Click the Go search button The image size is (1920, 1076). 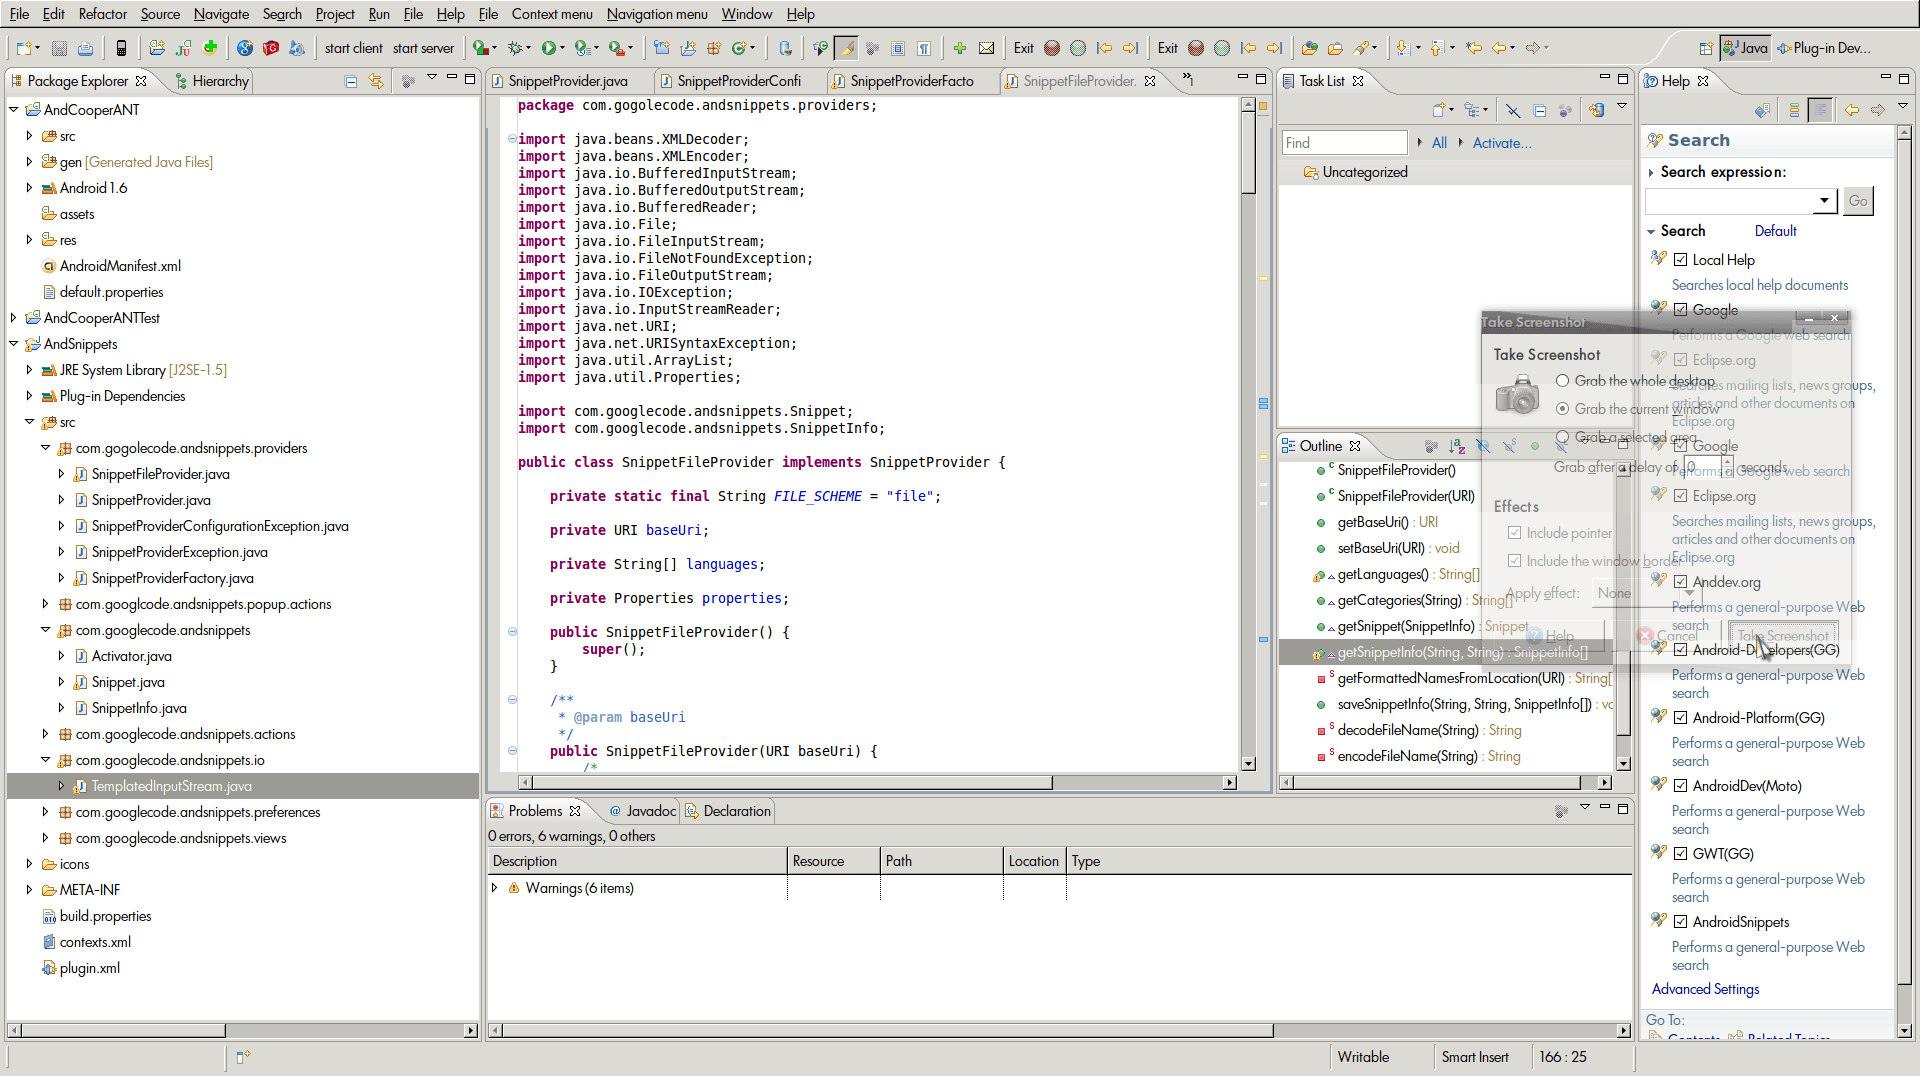(x=1858, y=201)
